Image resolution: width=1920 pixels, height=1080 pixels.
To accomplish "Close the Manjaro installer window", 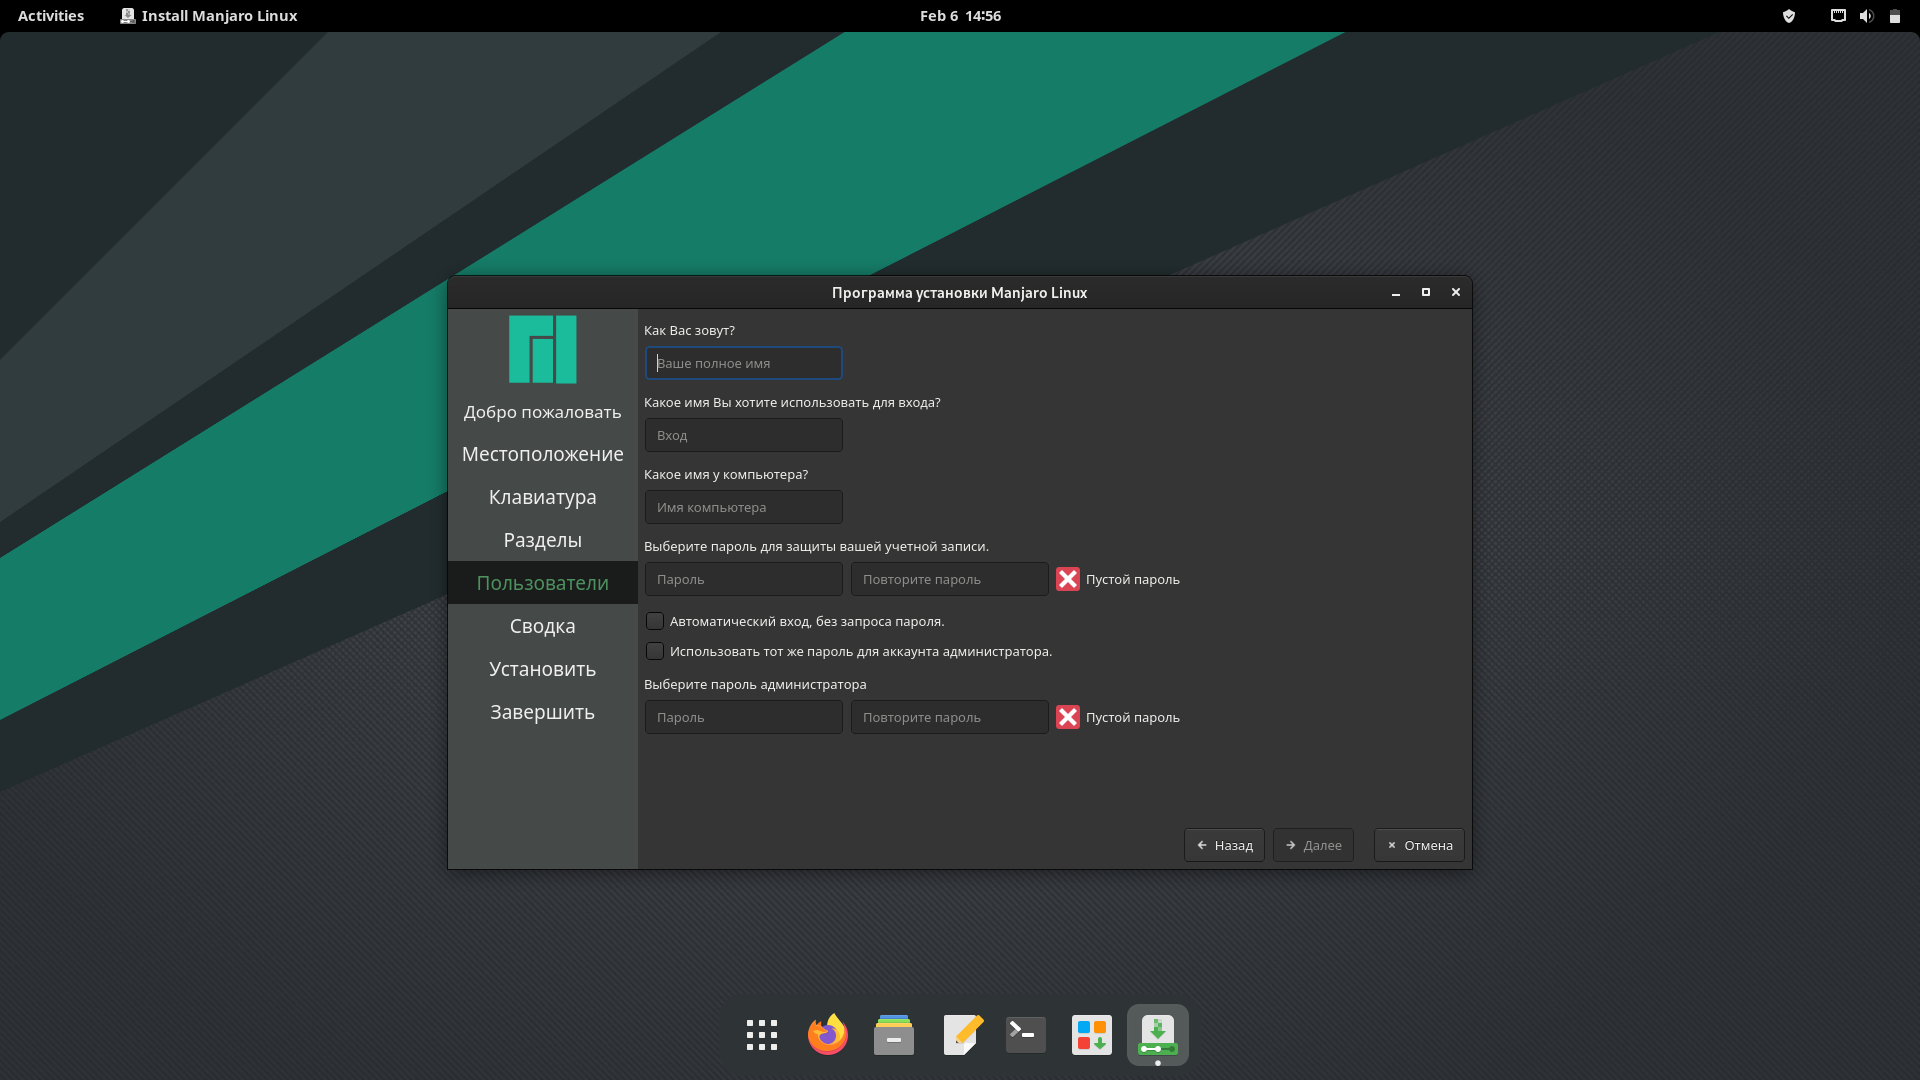I will click(x=1456, y=293).
